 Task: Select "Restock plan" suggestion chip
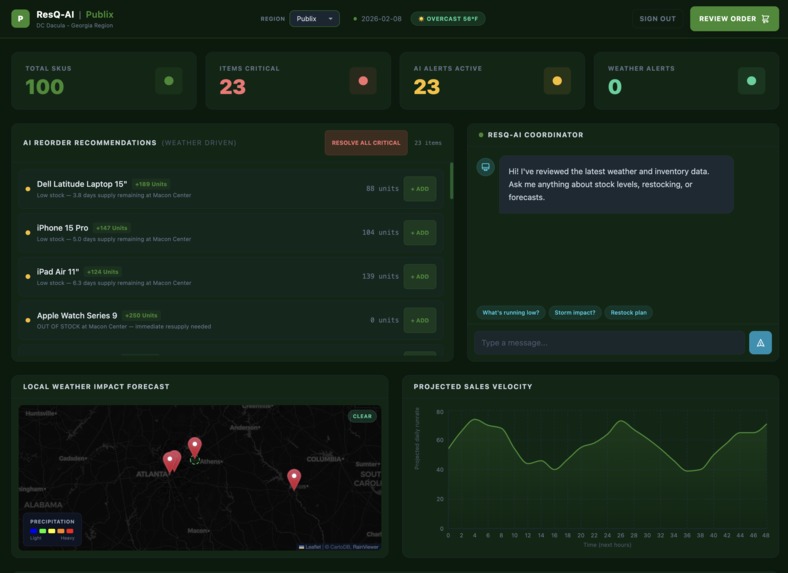628,313
